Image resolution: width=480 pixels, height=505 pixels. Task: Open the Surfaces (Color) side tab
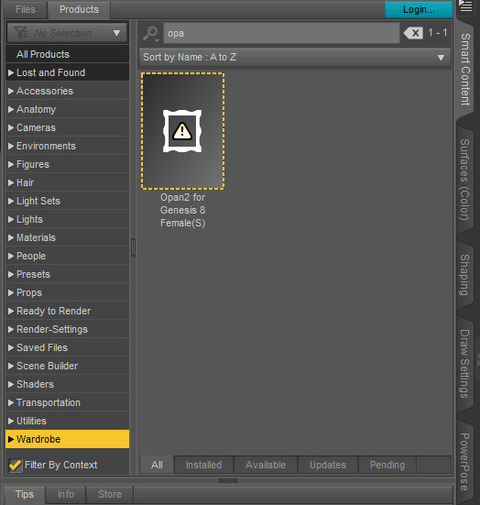tap(465, 179)
